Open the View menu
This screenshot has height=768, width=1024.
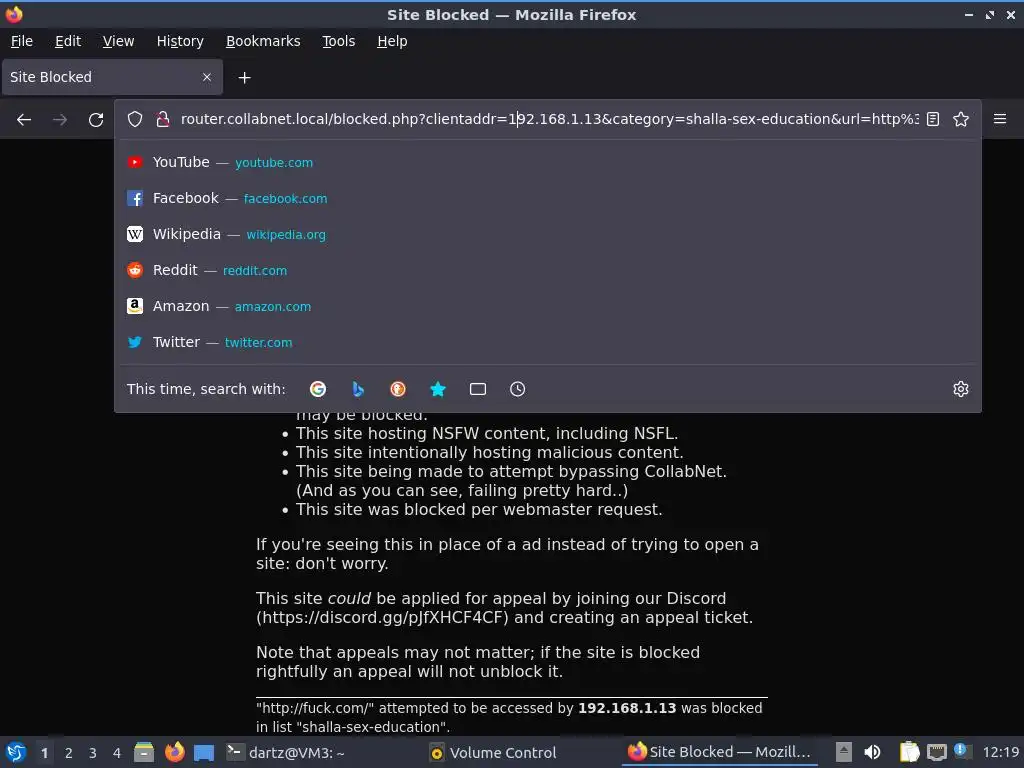pyautogui.click(x=118, y=41)
